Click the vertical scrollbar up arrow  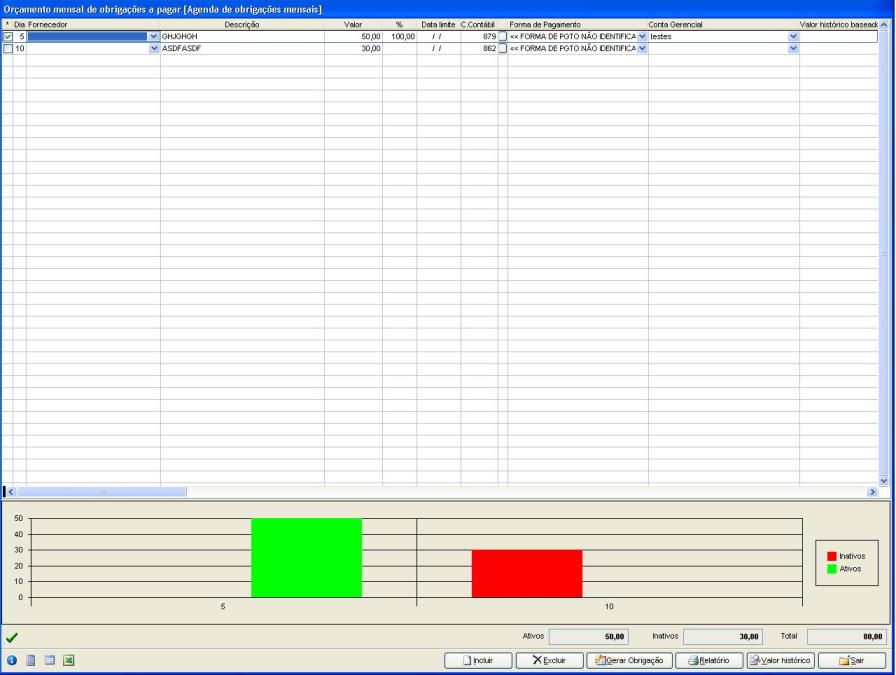pos(884,25)
